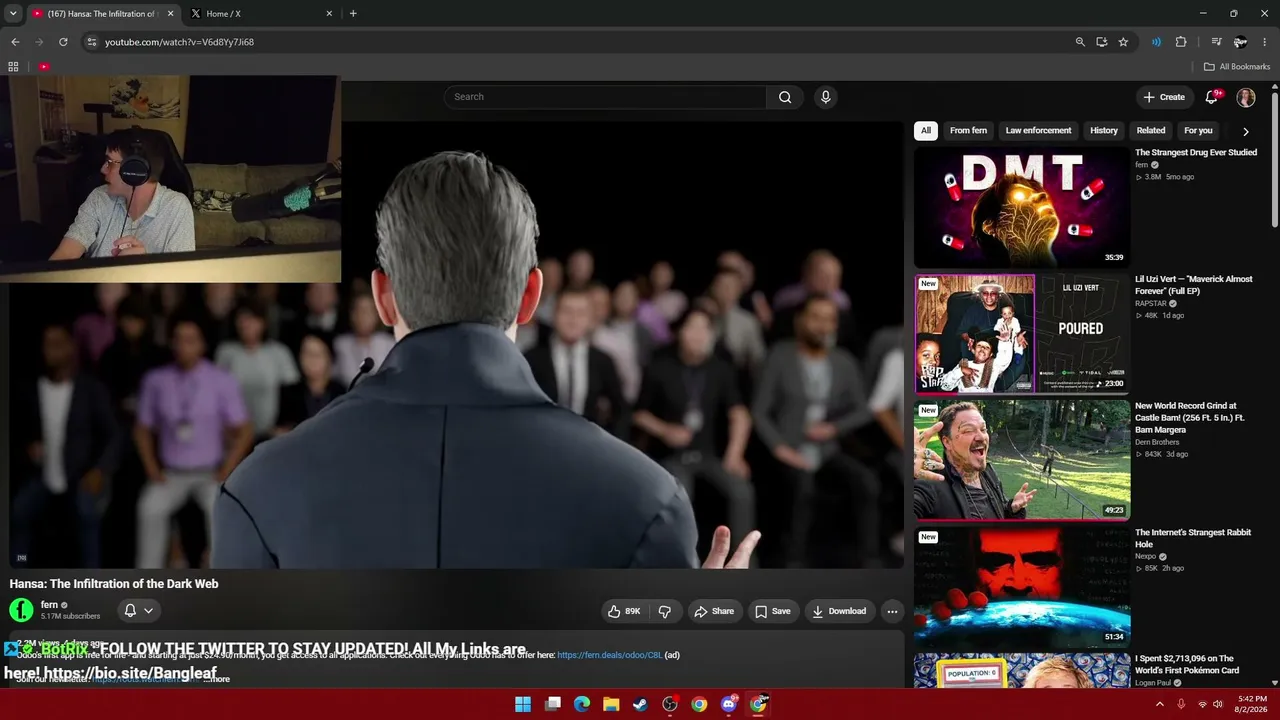Click the address bar URL
Screen dimensions: 1280x720
pos(180,42)
